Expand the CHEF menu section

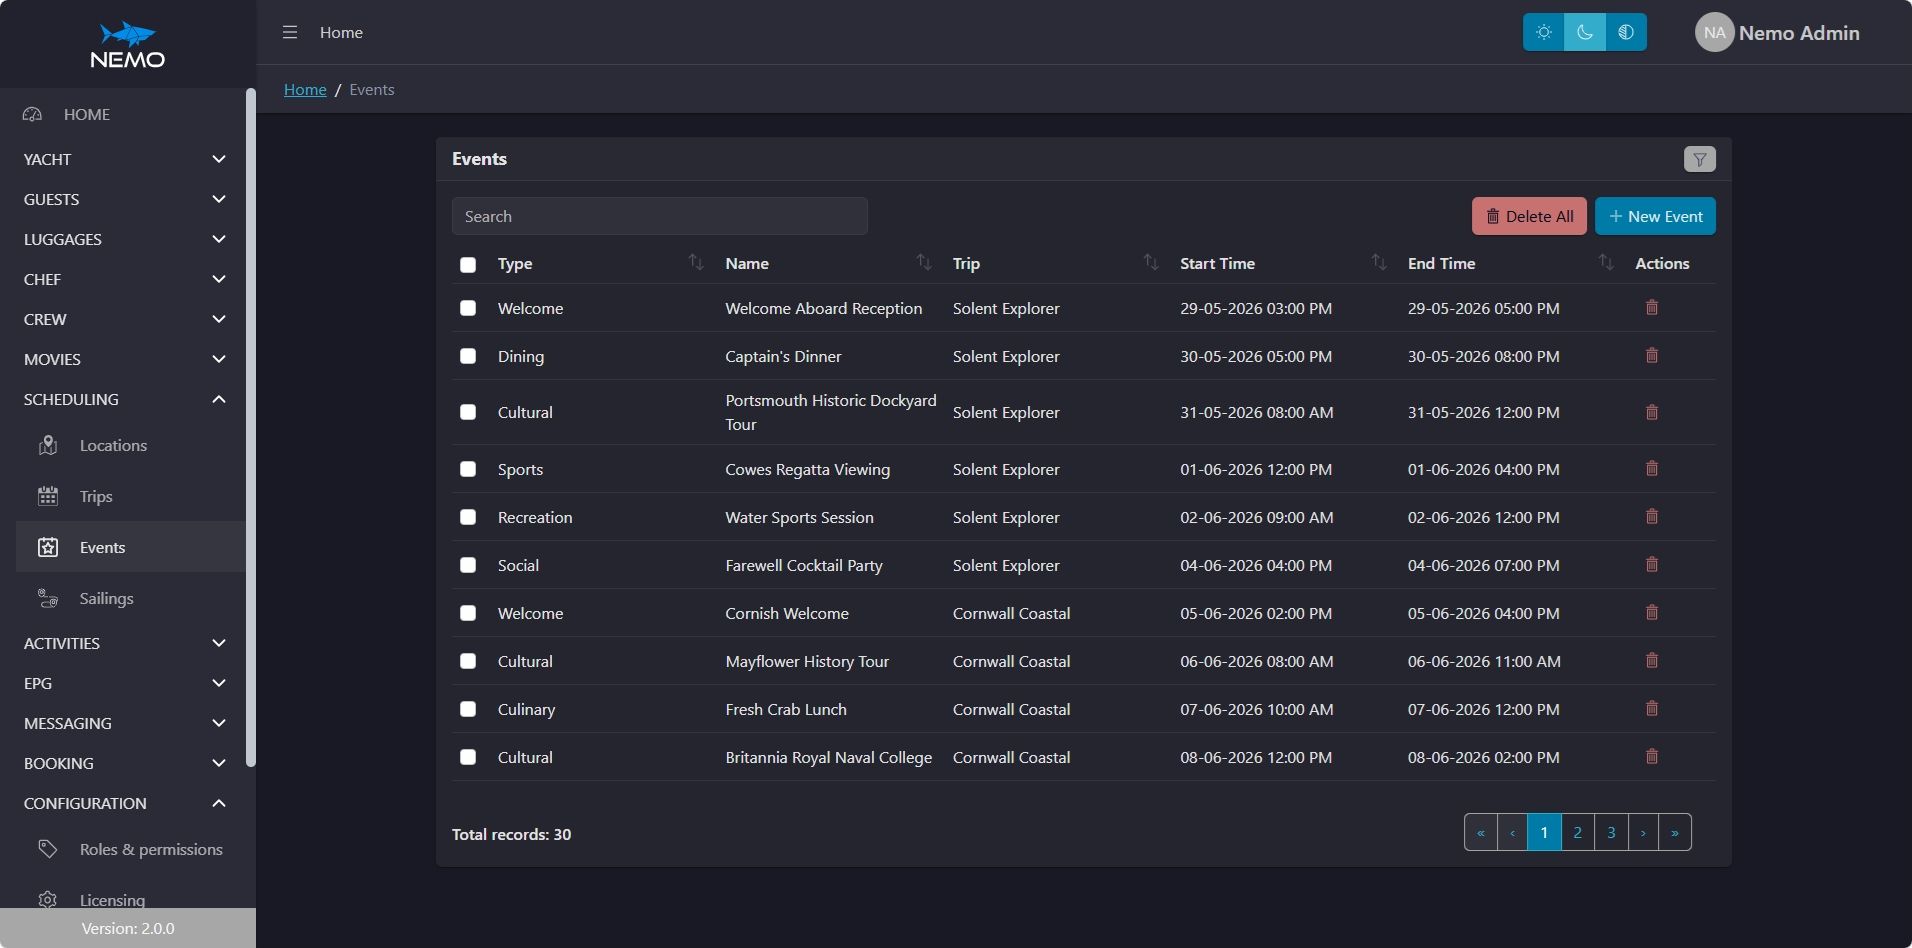(124, 279)
